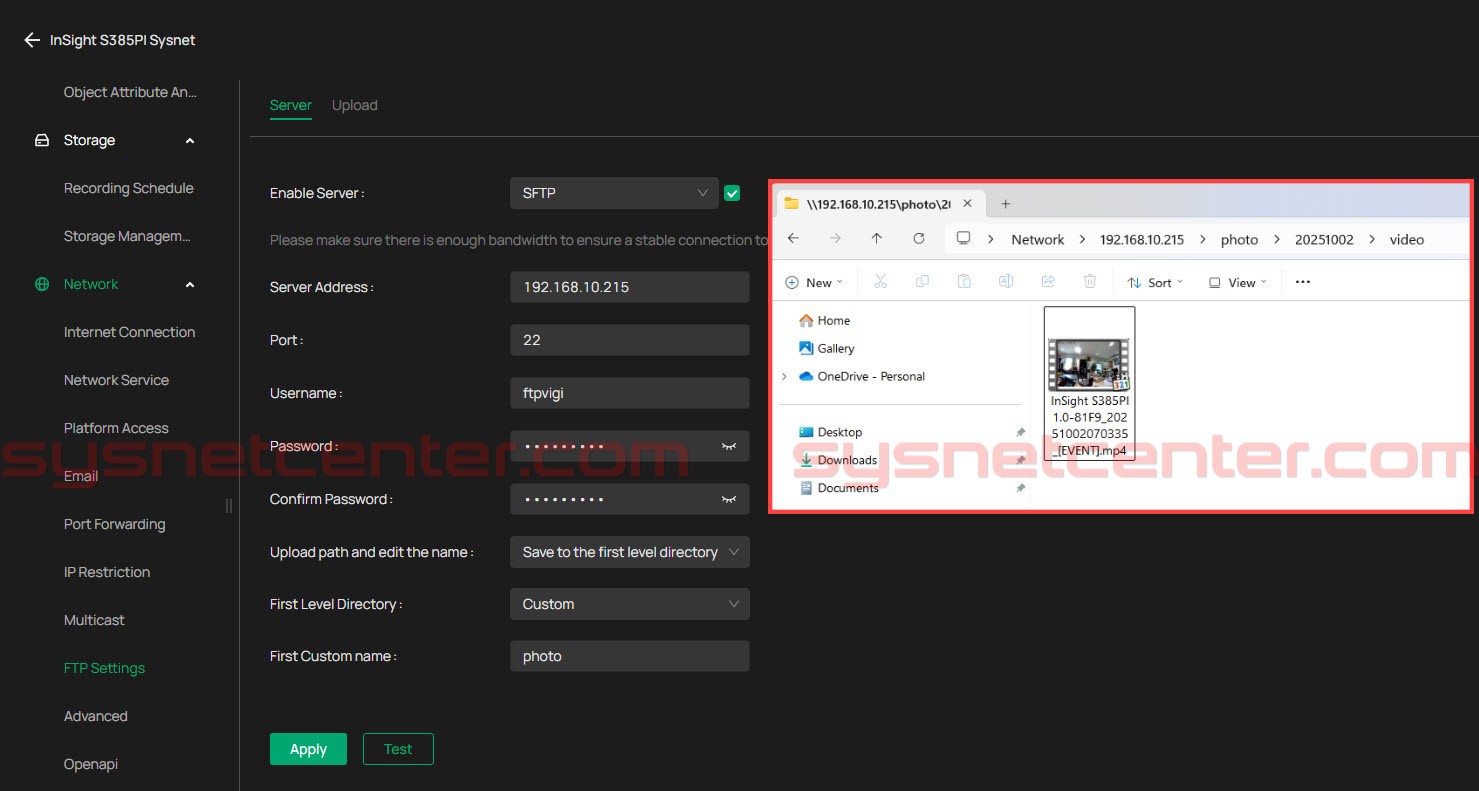Open the SFTP server type dropdown
Viewport: 1479px width, 791px height.
(x=614, y=193)
